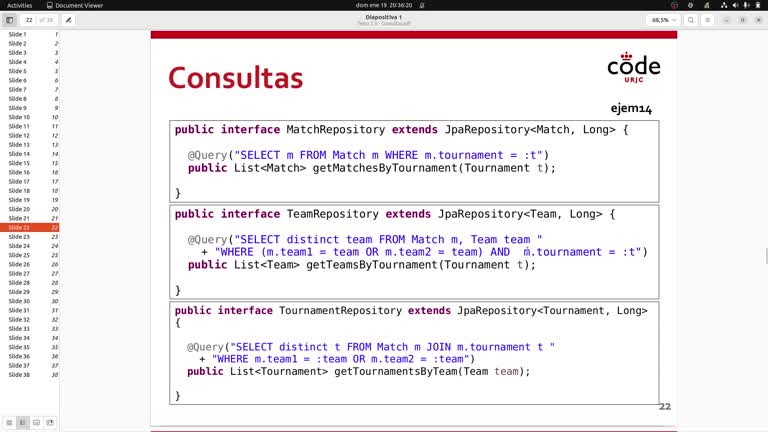Go to Slide 5 in outline
Screen dimensions: 768x432
click(30, 71)
